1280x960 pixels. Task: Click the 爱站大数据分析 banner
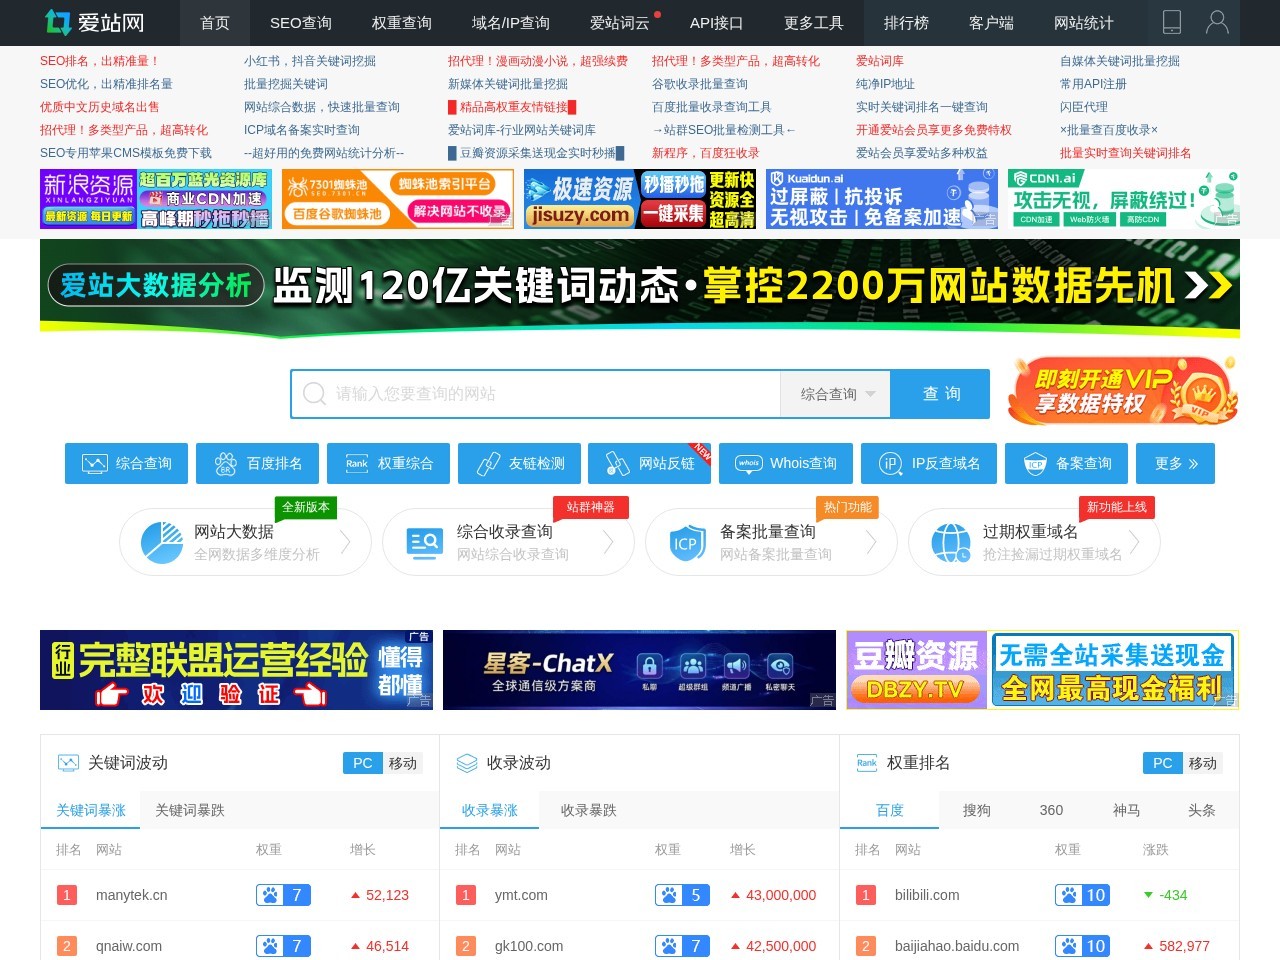640,287
